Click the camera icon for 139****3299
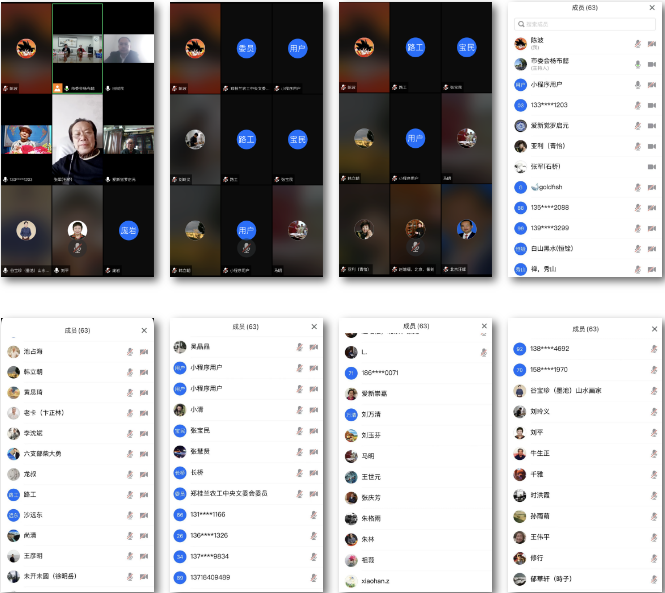 tap(651, 229)
